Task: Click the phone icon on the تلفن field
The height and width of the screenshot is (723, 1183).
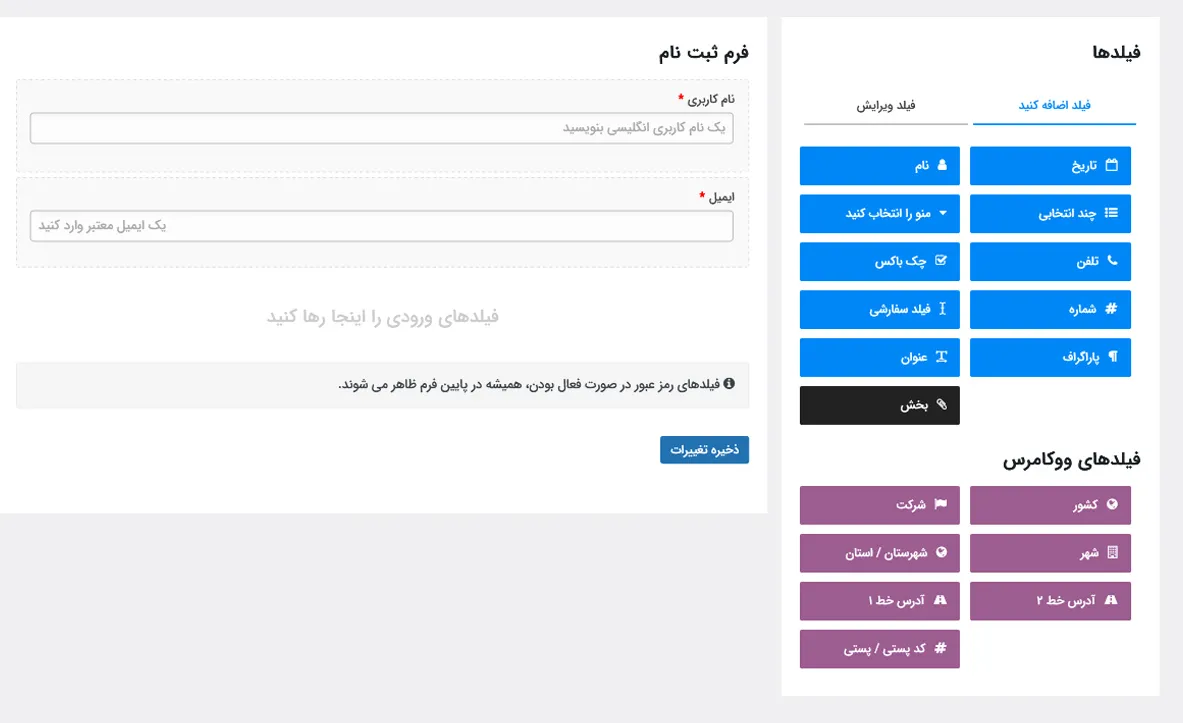Action: click(x=1112, y=260)
